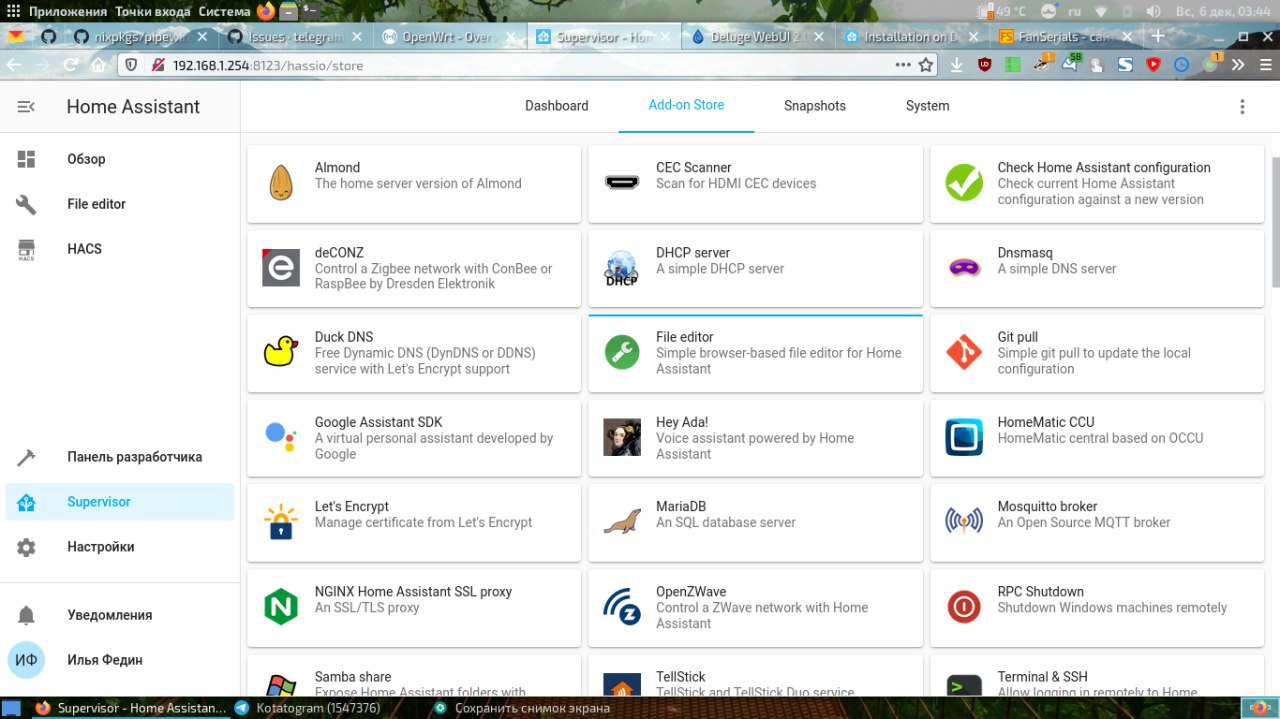The height and width of the screenshot is (719, 1280).
Task: Open the three-dot overflow menu in Supervisor
Action: (x=1243, y=106)
